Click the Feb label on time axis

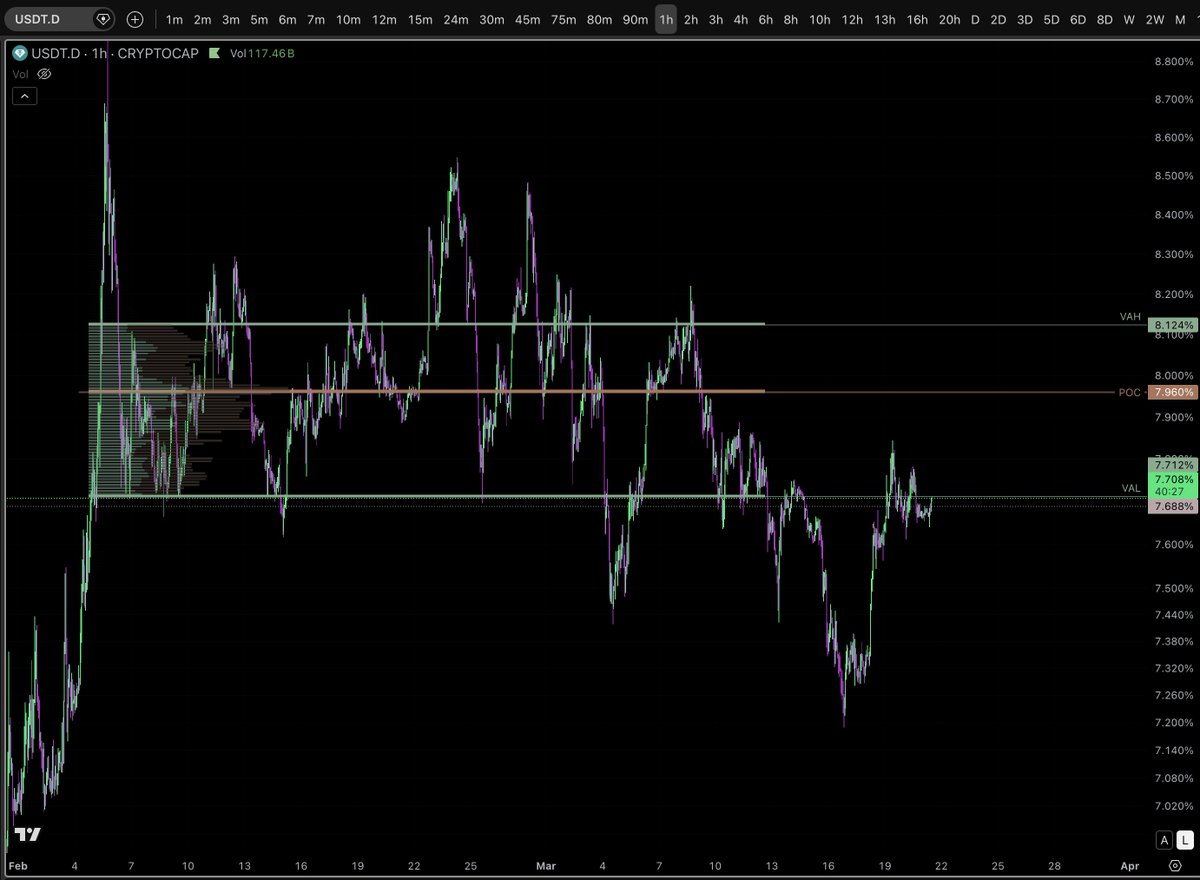pyautogui.click(x=18, y=865)
